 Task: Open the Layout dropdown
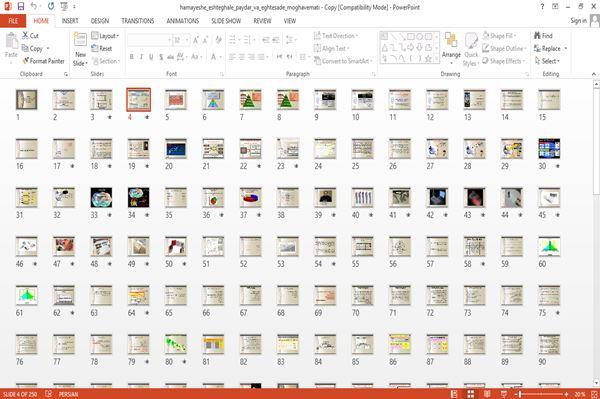[106, 36]
